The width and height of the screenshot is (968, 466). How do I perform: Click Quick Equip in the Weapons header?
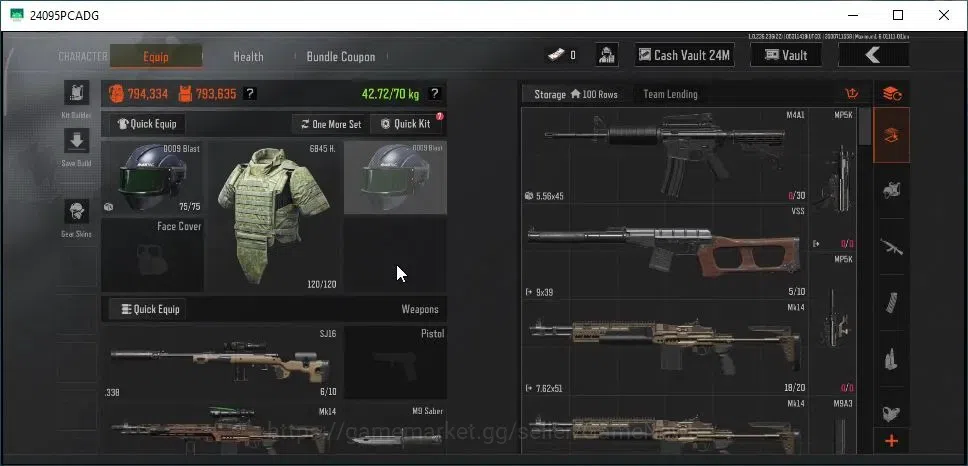click(148, 309)
